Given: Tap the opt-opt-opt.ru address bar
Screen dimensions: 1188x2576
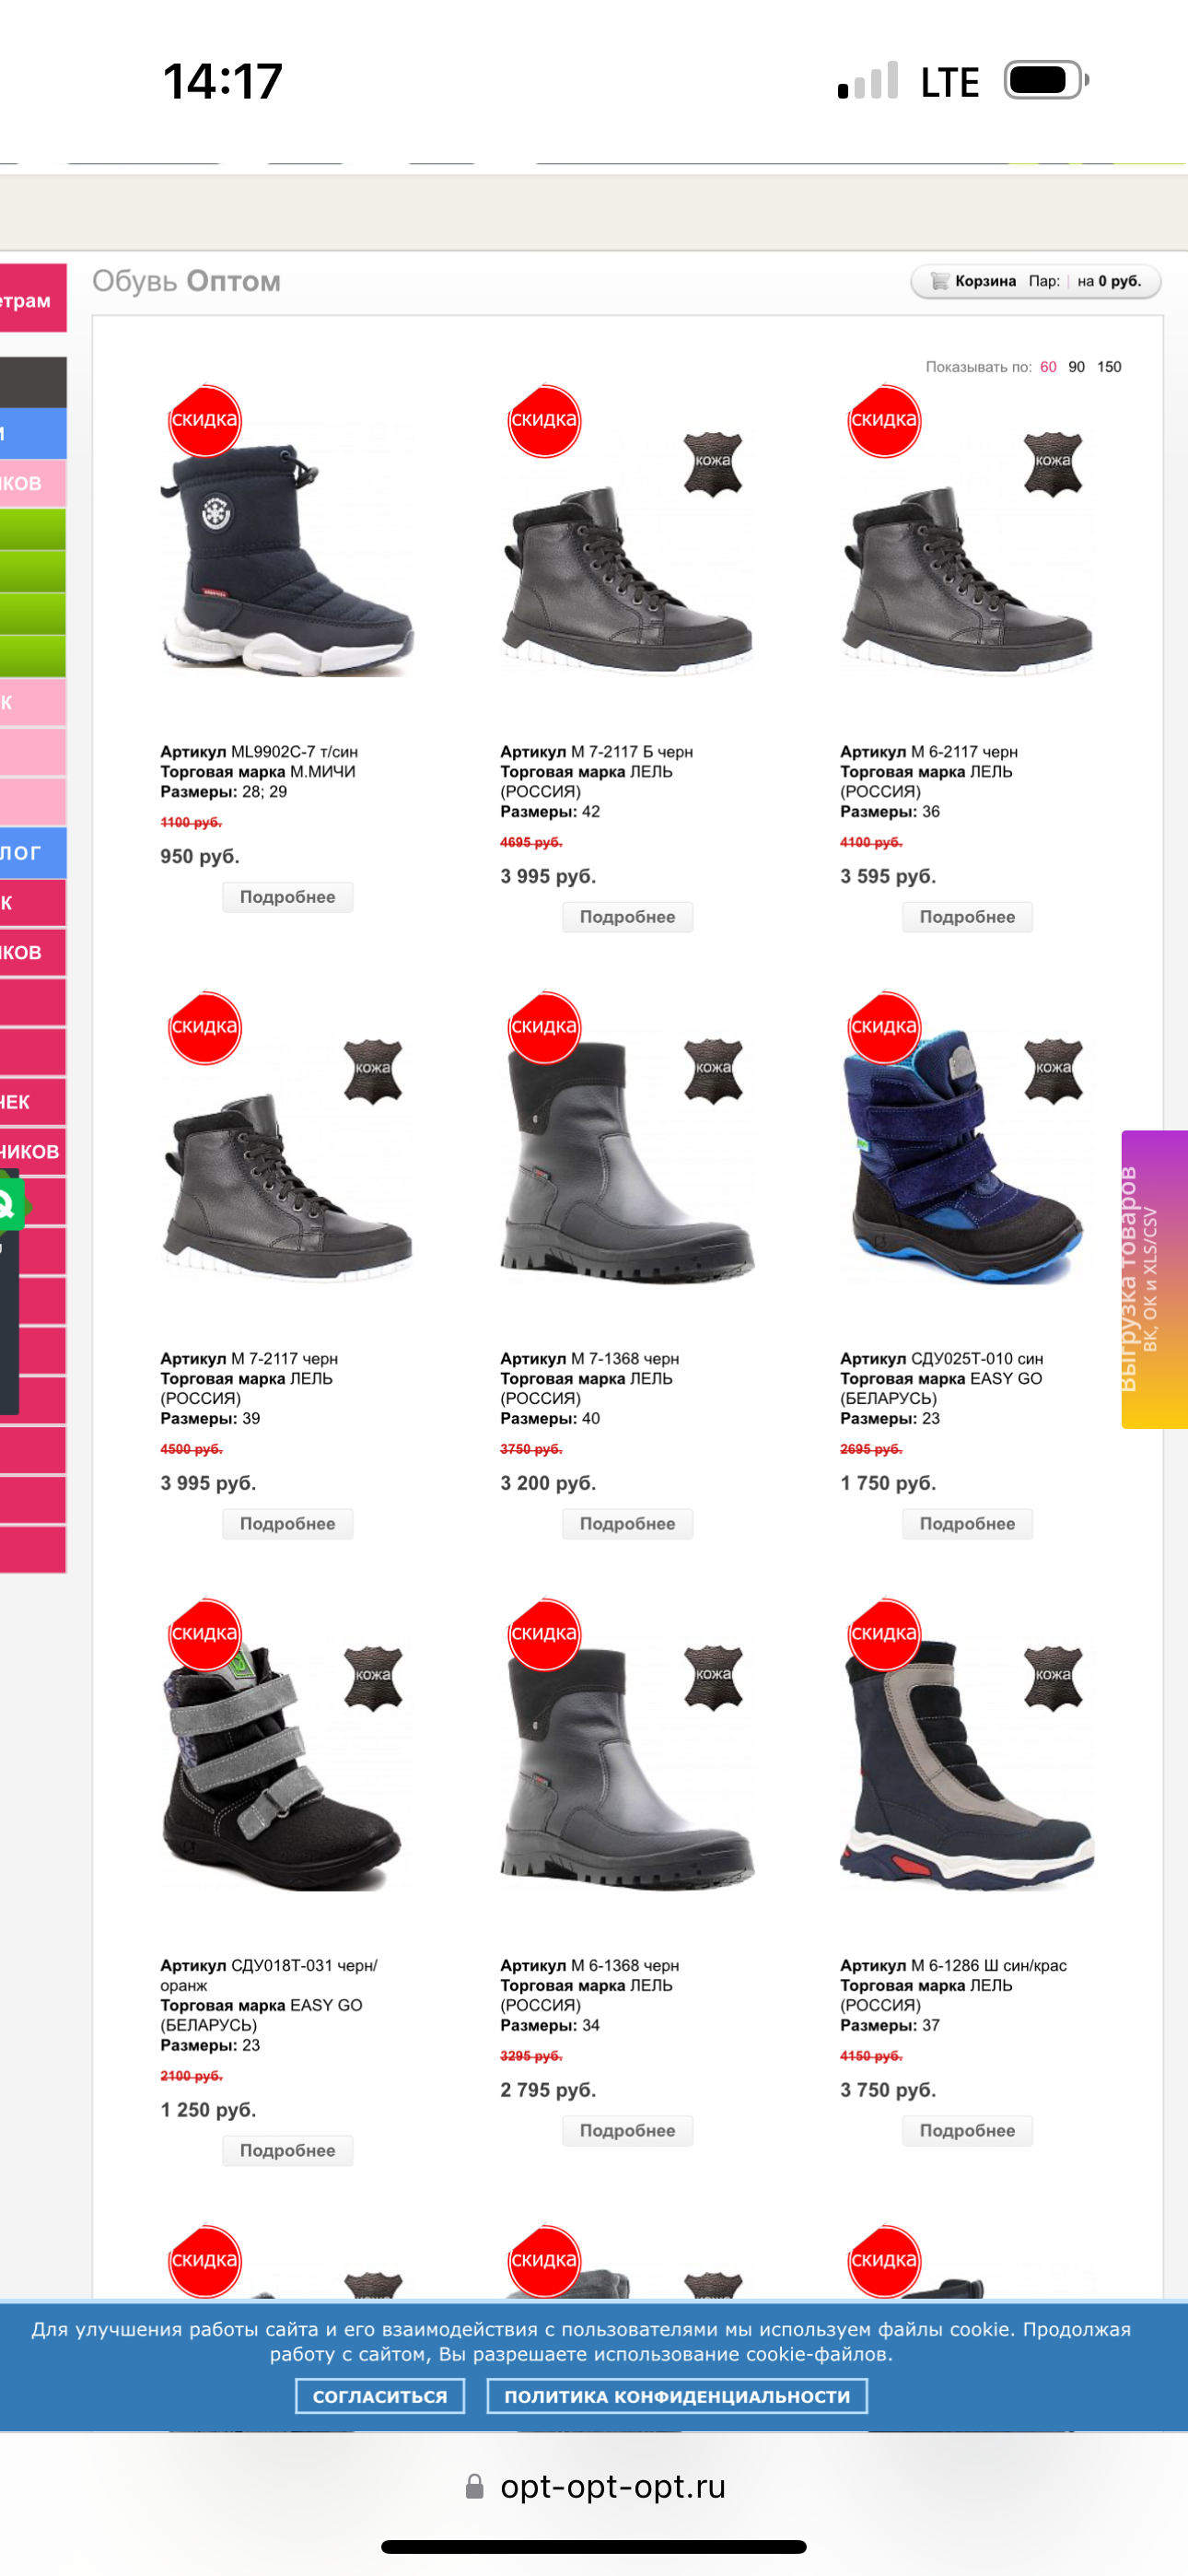Looking at the screenshot, I should (594, 2486).
